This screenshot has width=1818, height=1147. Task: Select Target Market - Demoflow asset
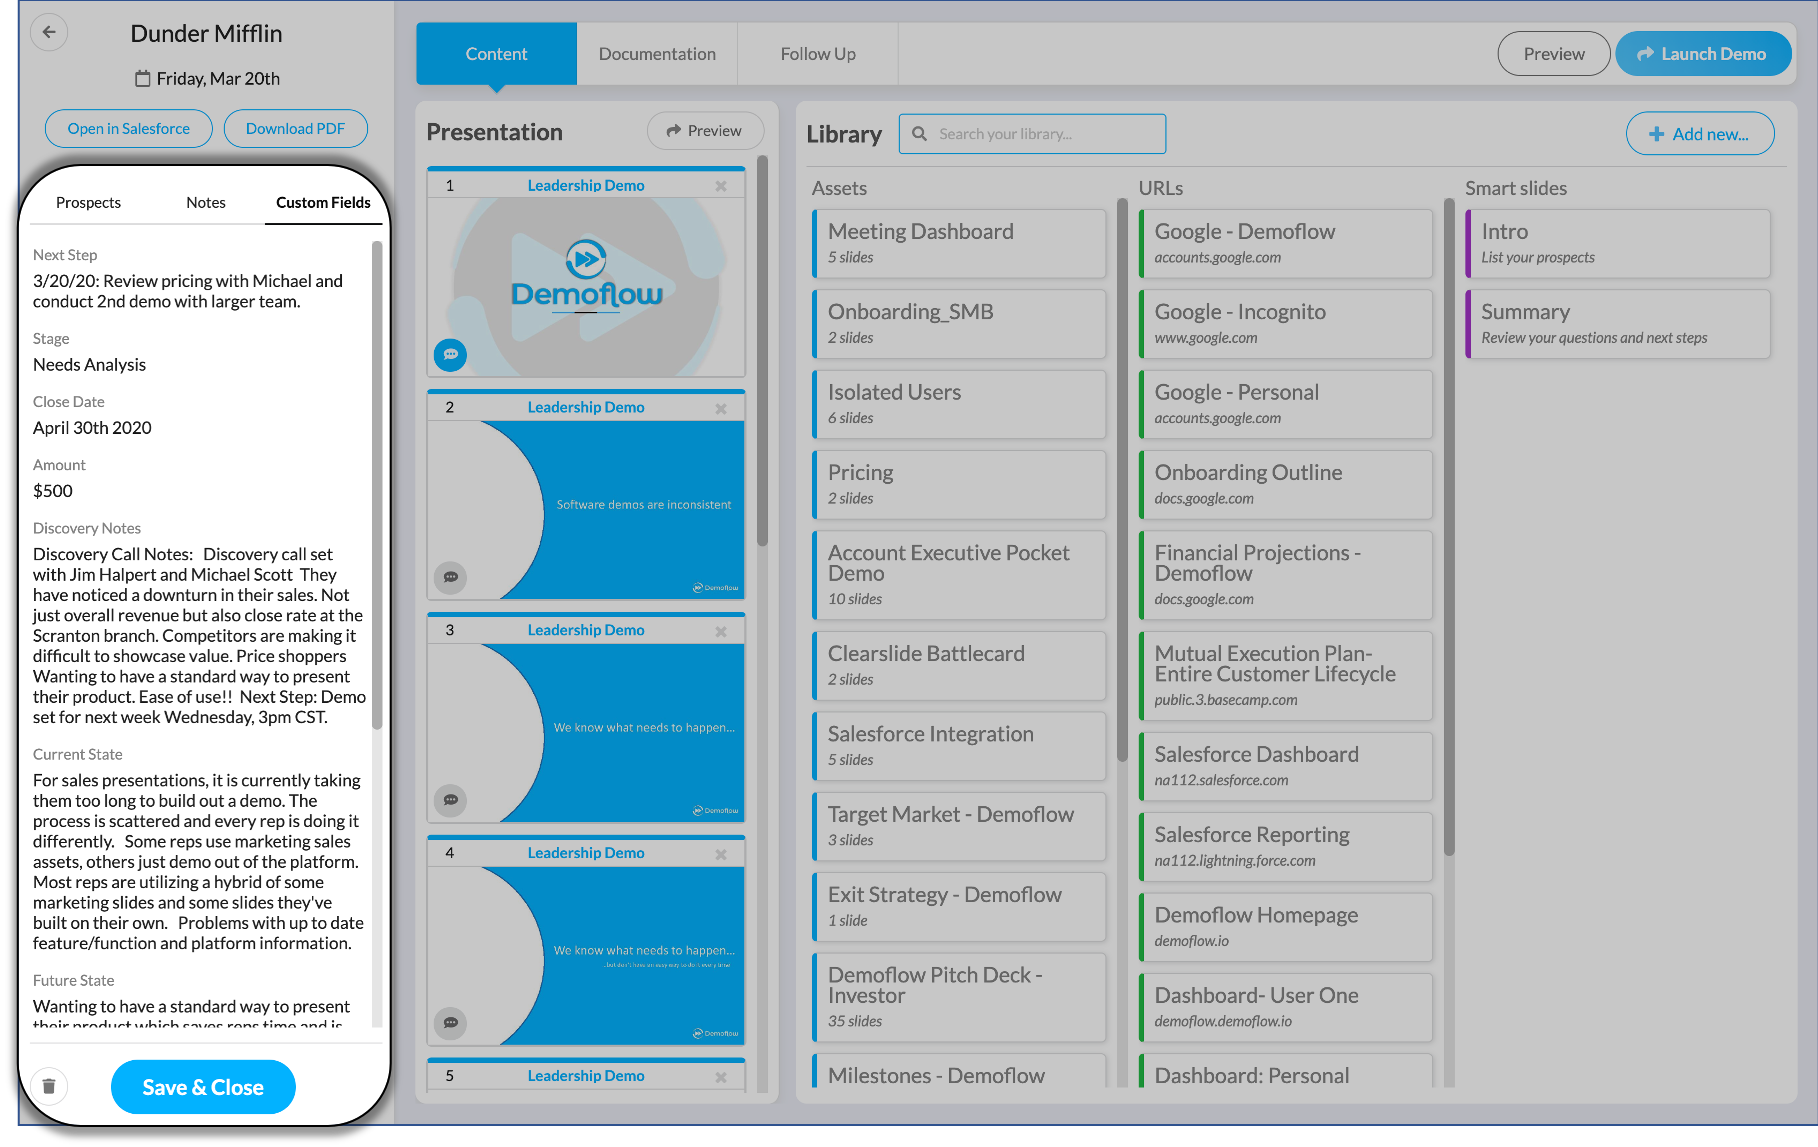pos(959,826)
